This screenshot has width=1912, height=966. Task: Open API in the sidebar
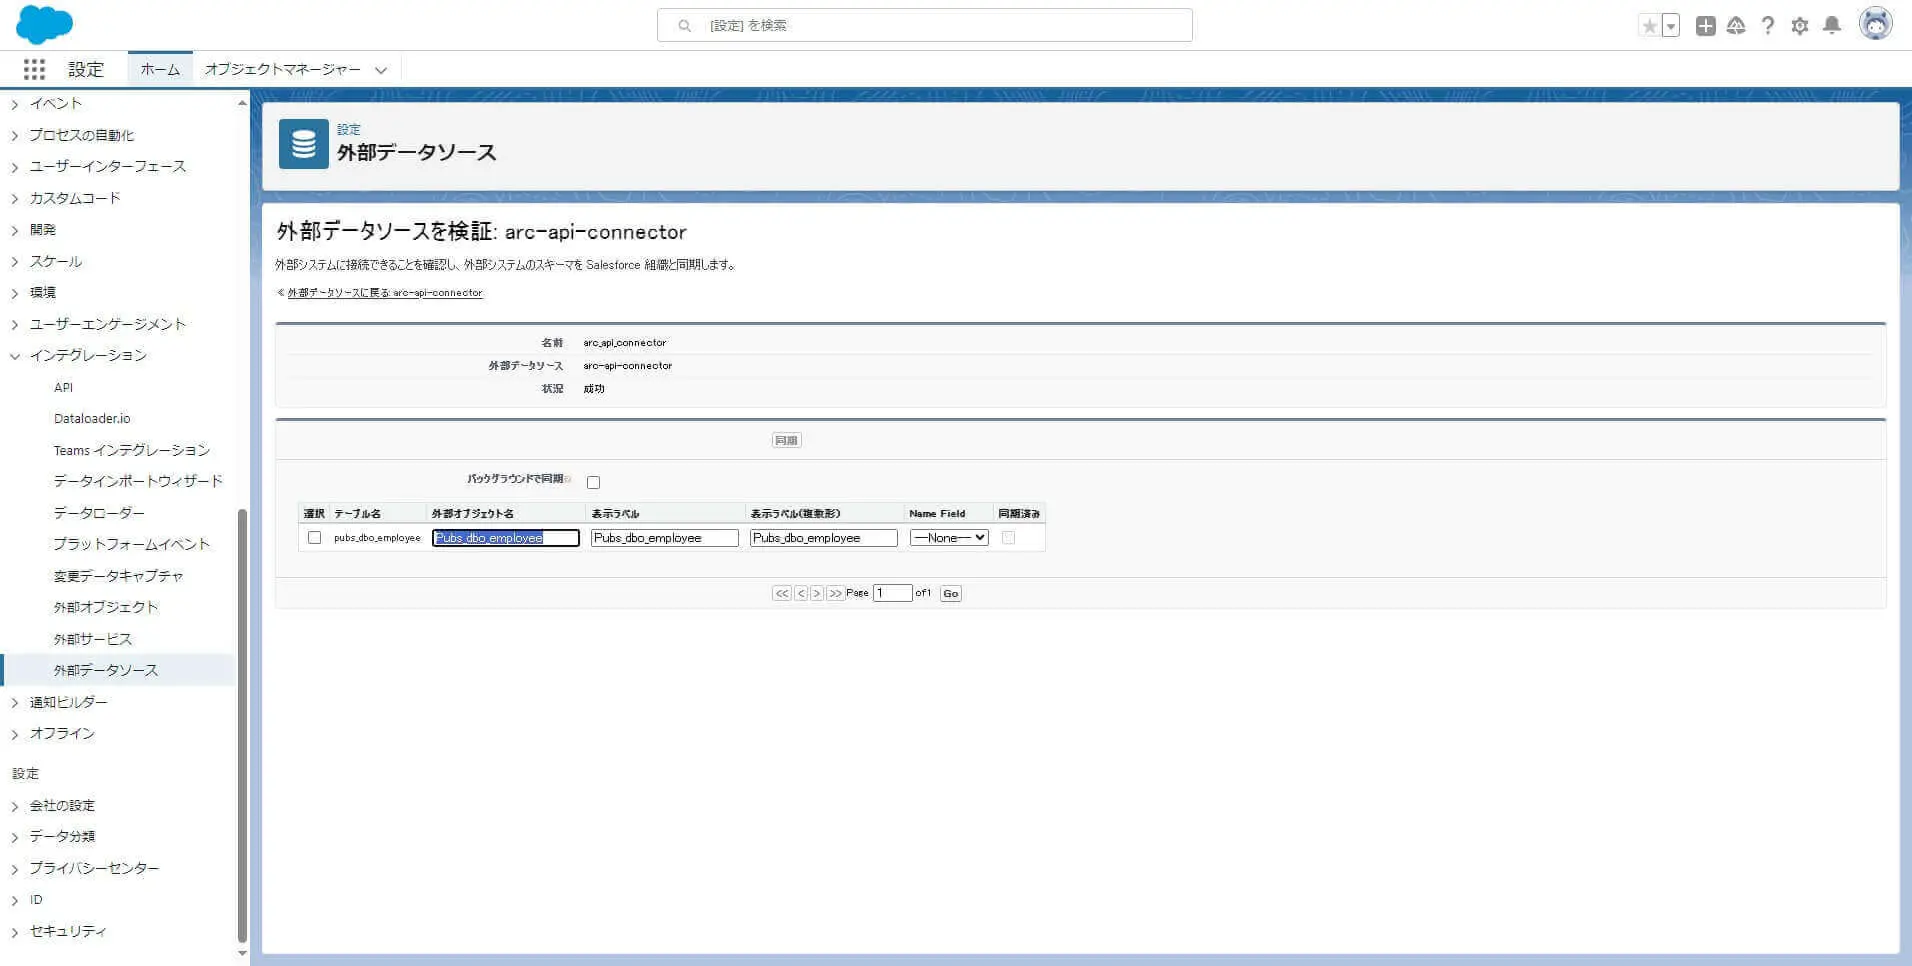pos(63,387)
